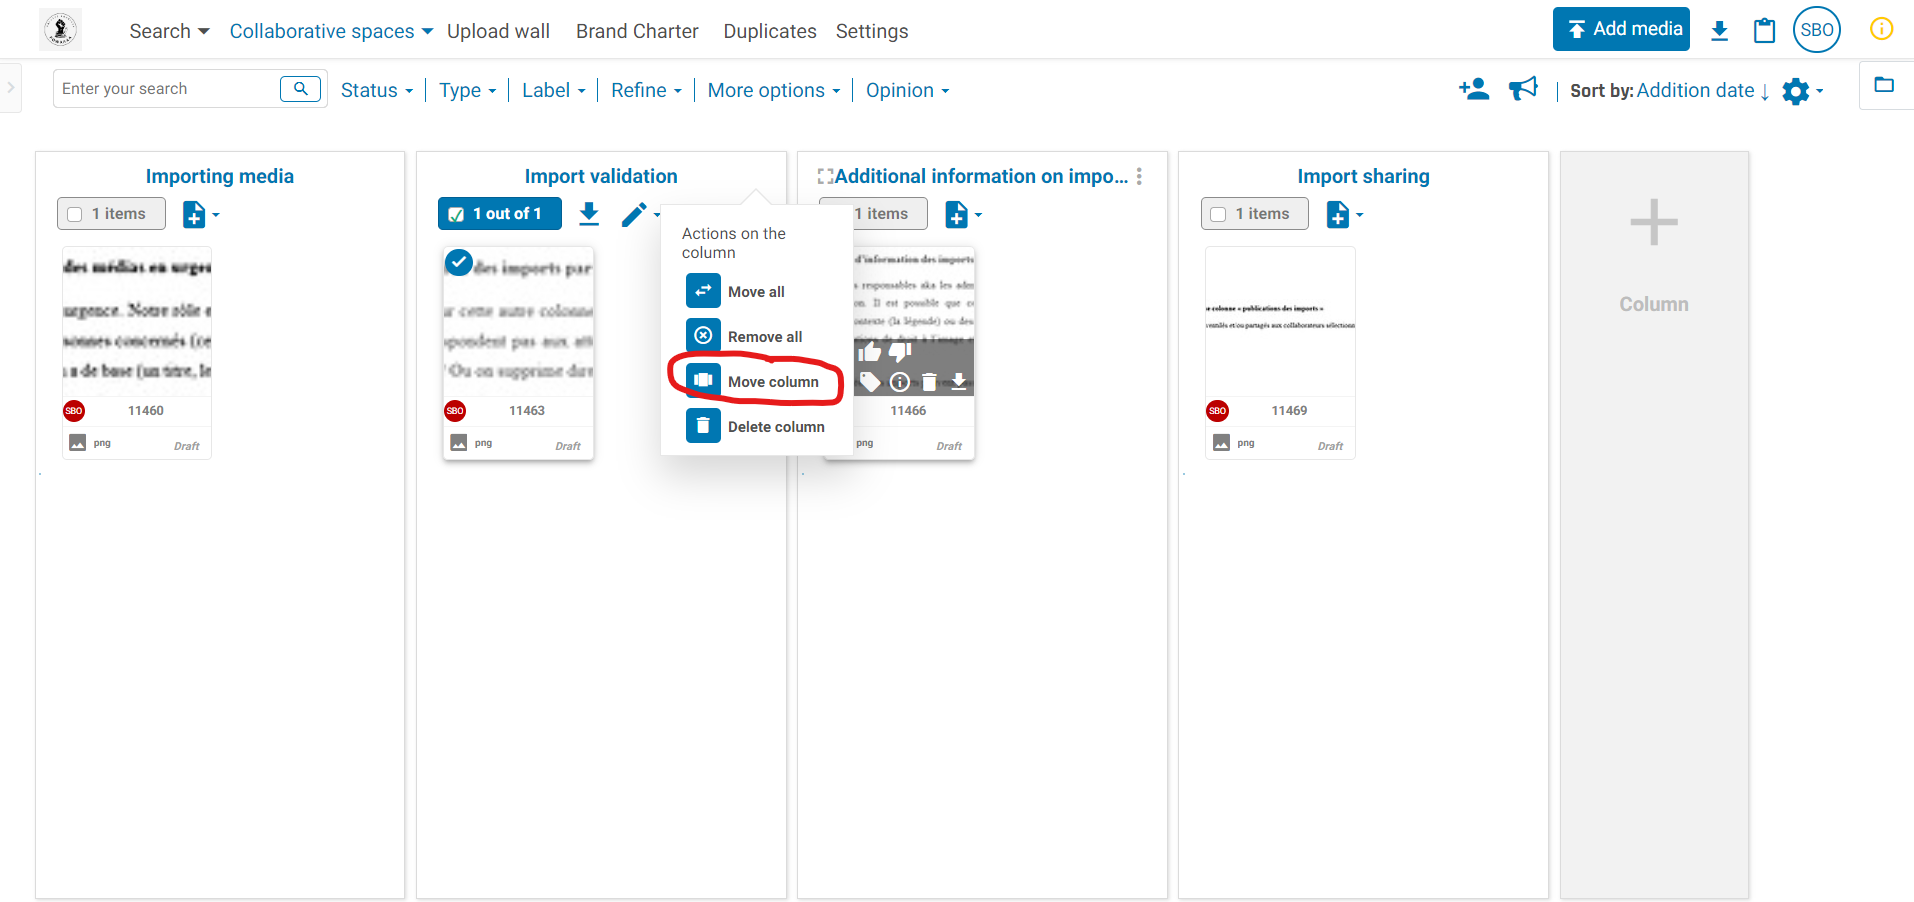Screen dimensions: 1914x902
Task: Choose Delete column in the actions menu
Action: click(x=775, y=427)
